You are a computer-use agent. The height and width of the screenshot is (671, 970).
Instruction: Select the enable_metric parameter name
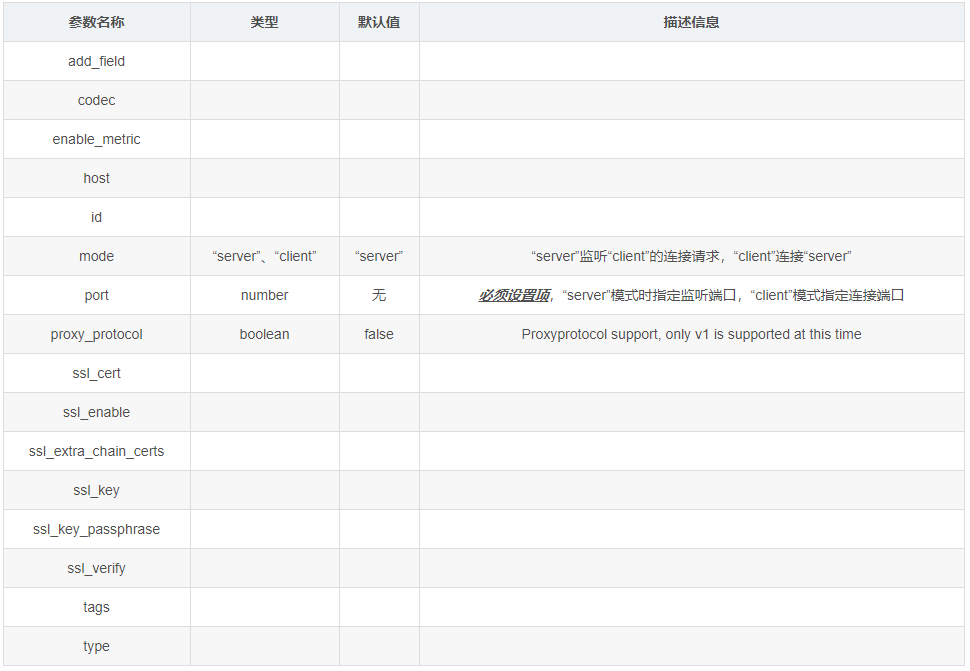pos(97,139)
